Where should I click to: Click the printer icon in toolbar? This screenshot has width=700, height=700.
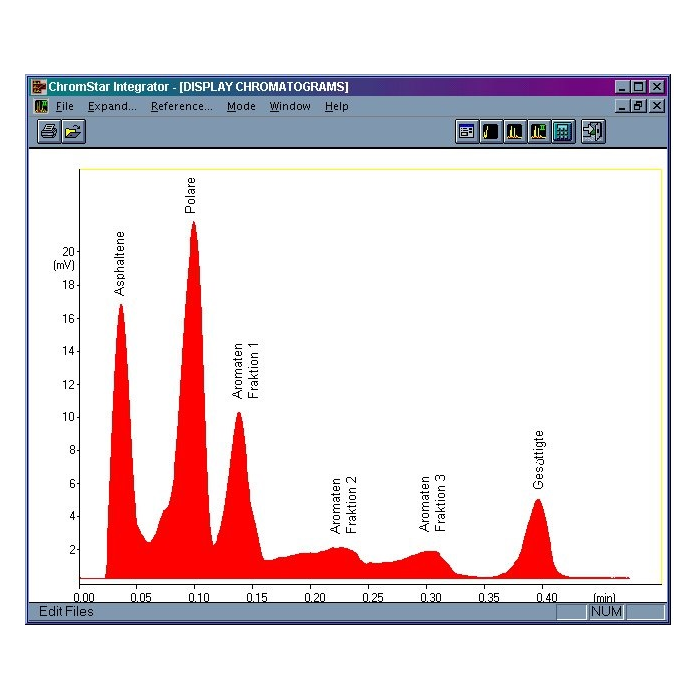click(x=48, y=131)
